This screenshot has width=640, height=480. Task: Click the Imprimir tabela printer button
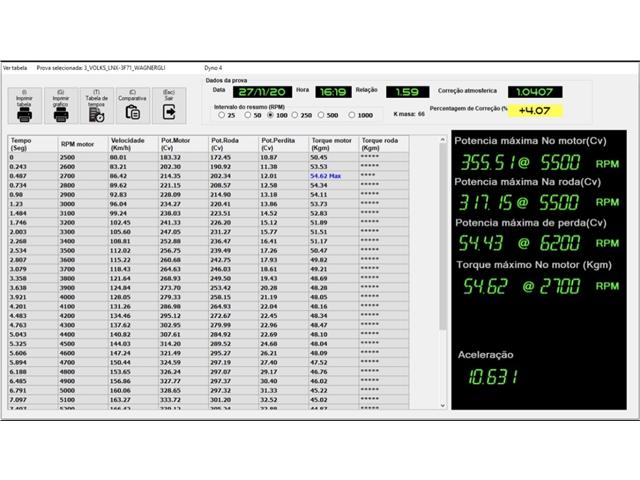pyautogui.click(x=24, y=106)
